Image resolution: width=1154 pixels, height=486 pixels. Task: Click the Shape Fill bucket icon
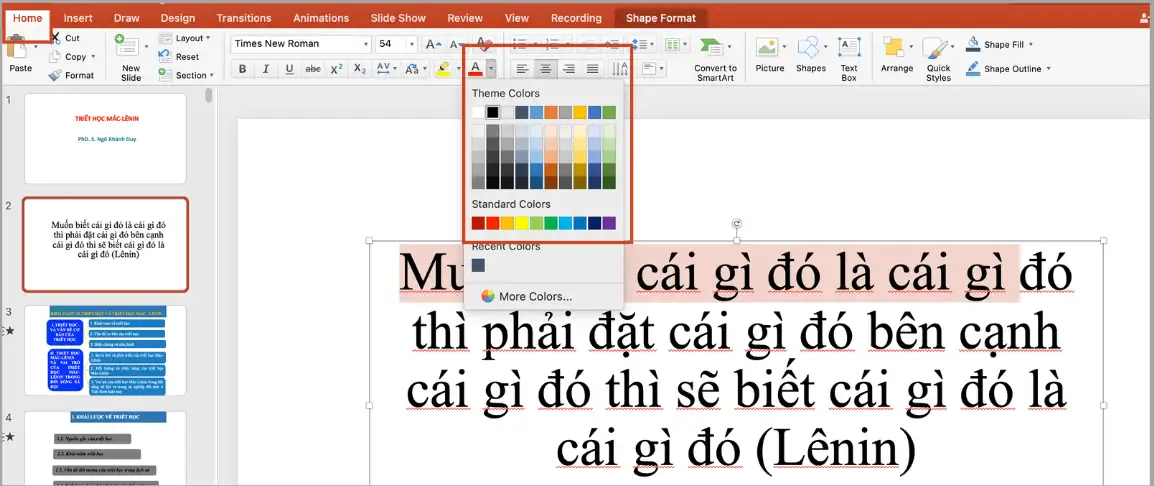973,44
